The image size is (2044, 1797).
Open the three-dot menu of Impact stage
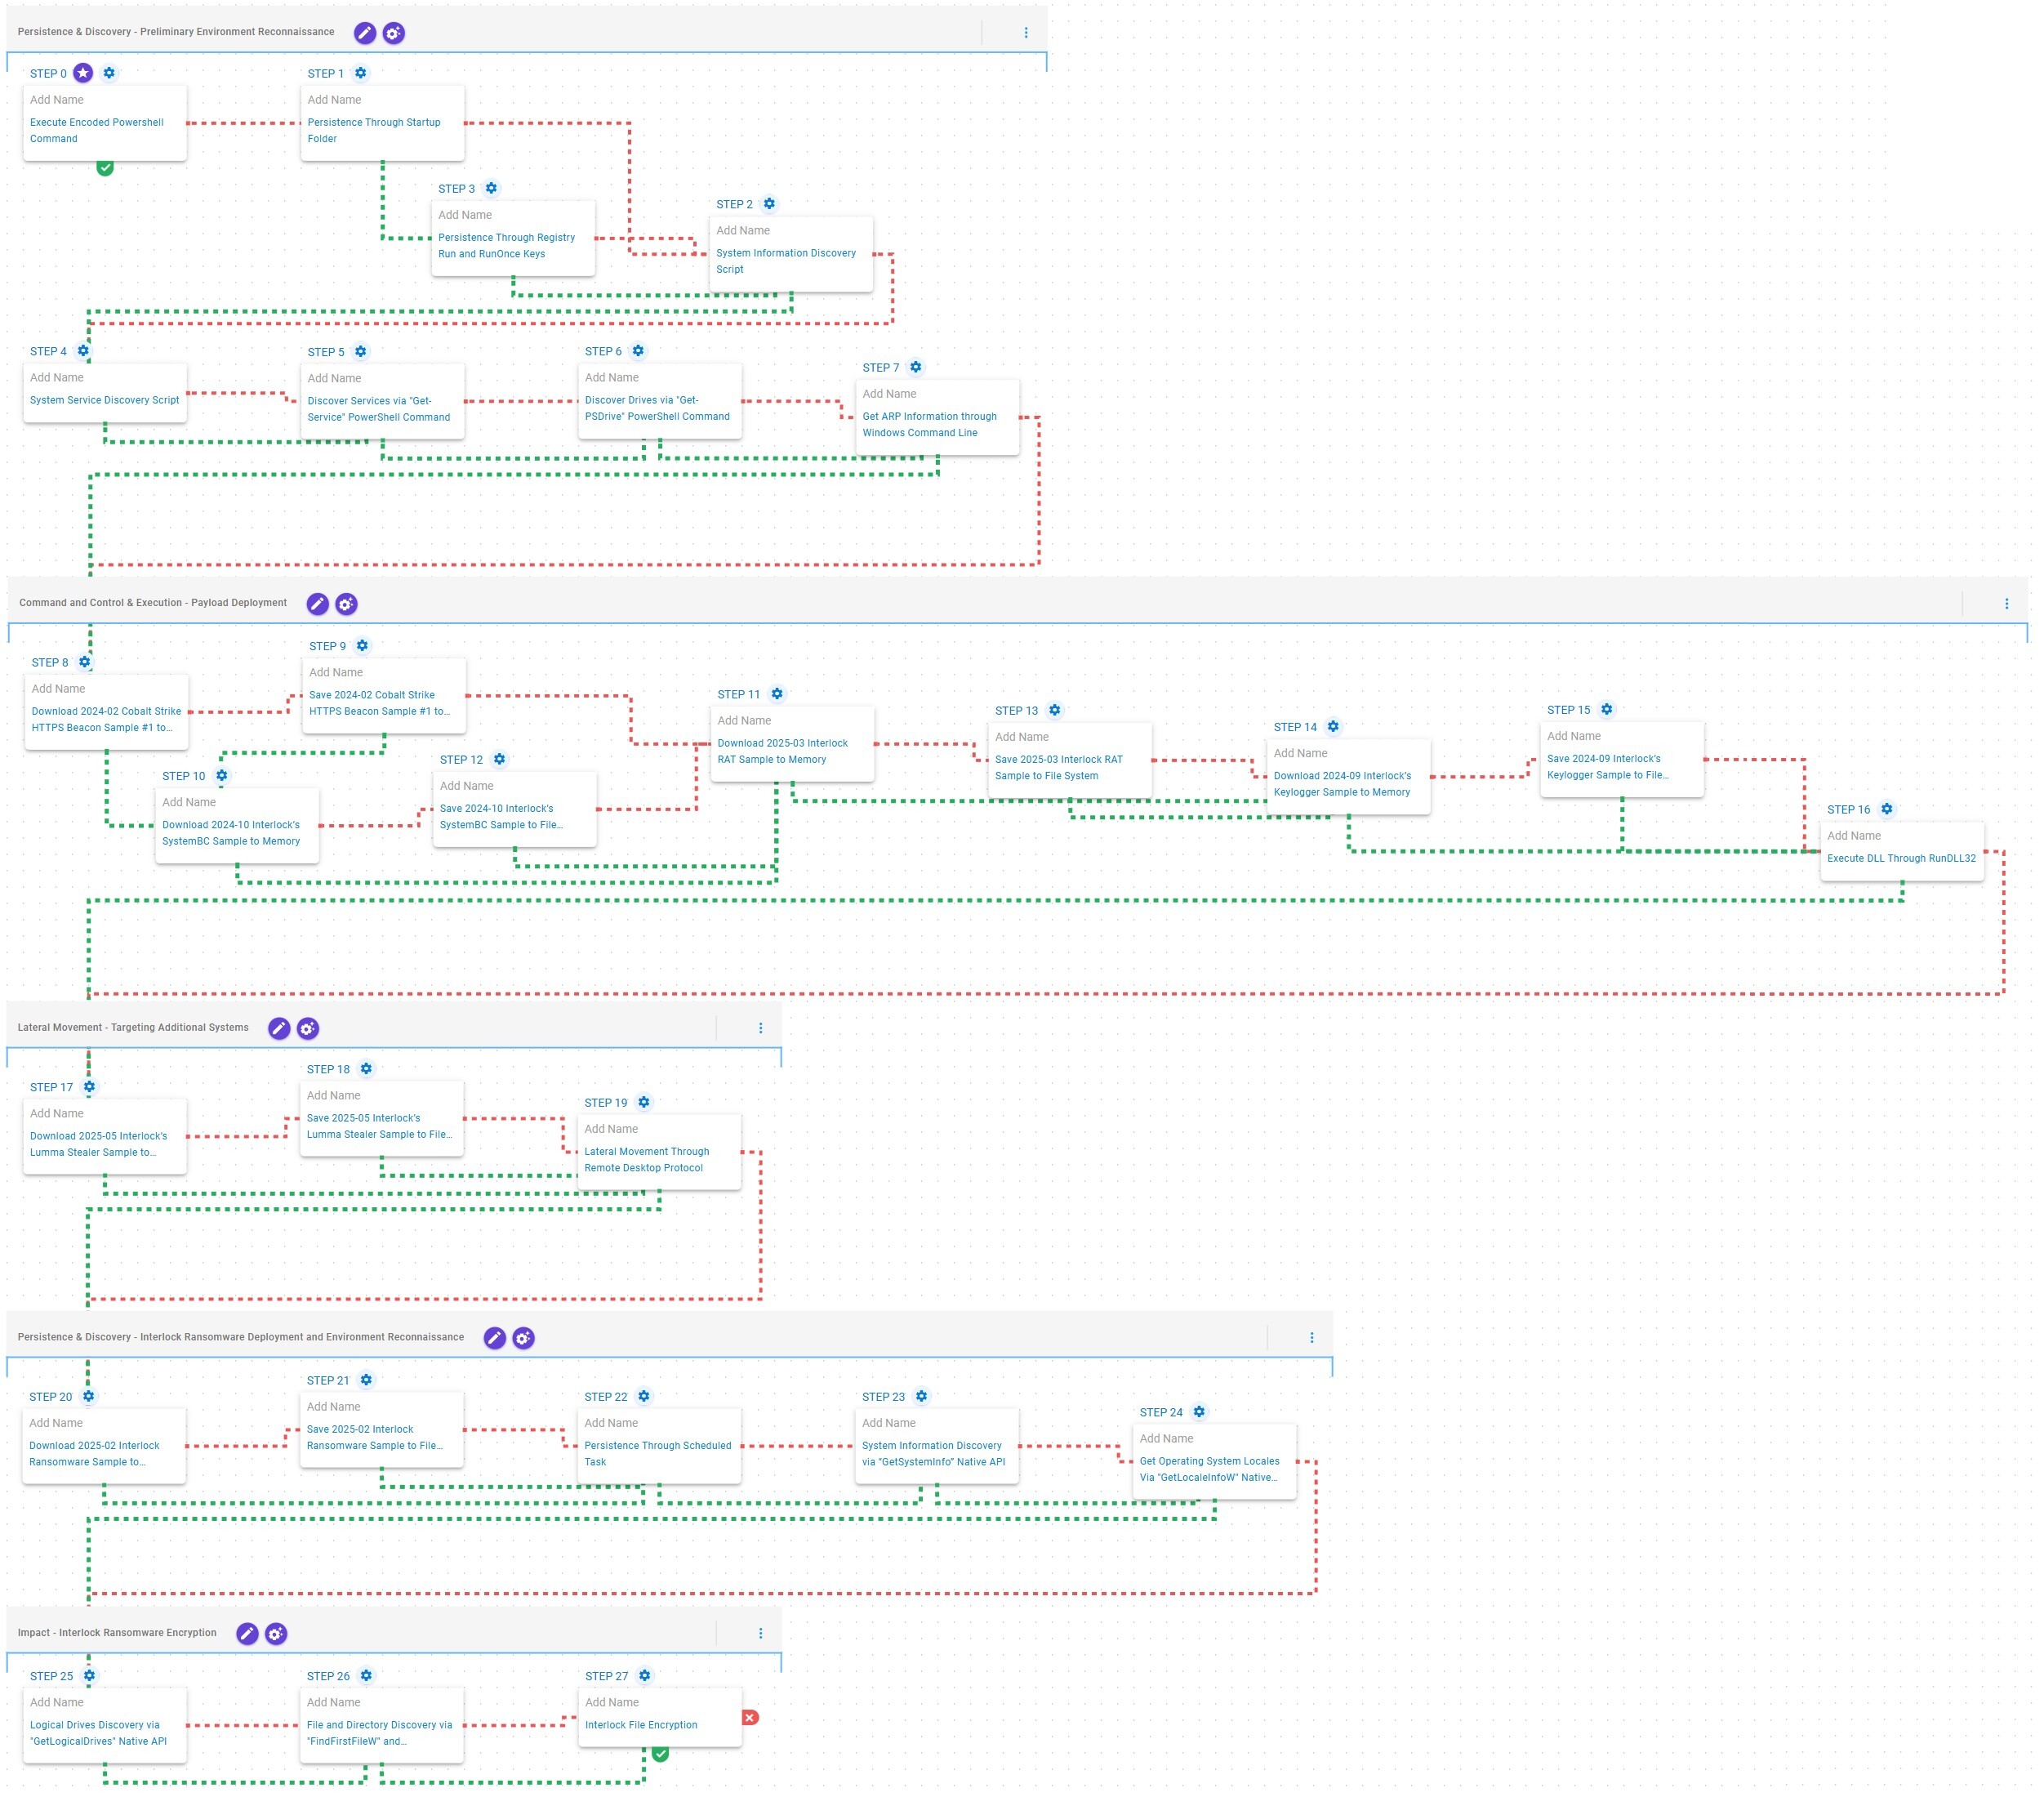pyautogui.click(x=760, y=1634)
